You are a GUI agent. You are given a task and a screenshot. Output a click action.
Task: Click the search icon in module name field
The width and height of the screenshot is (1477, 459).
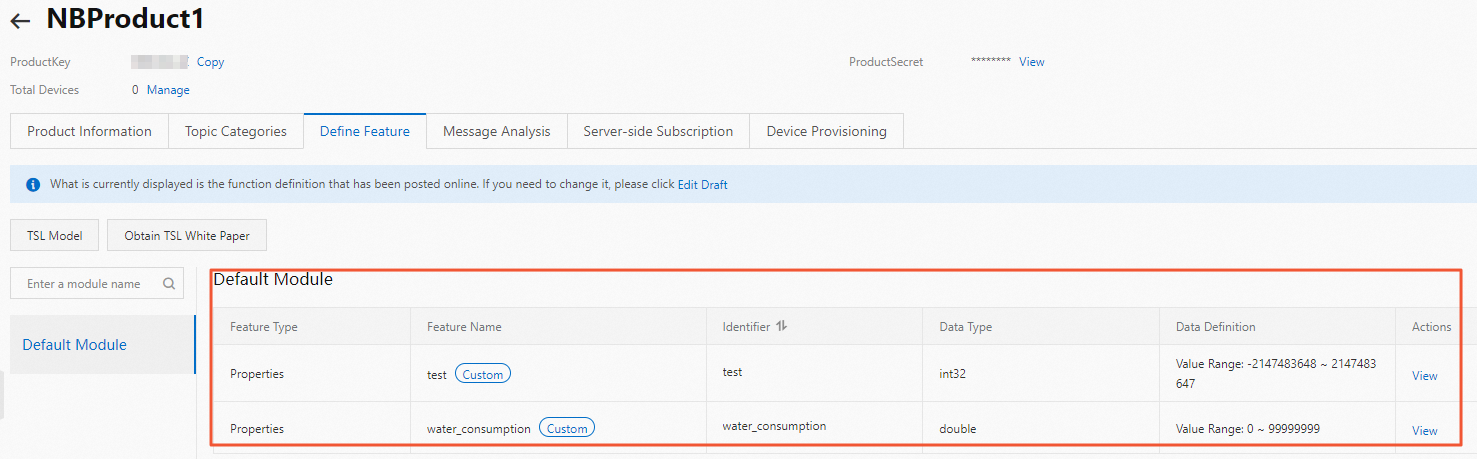tap(169, 284)
